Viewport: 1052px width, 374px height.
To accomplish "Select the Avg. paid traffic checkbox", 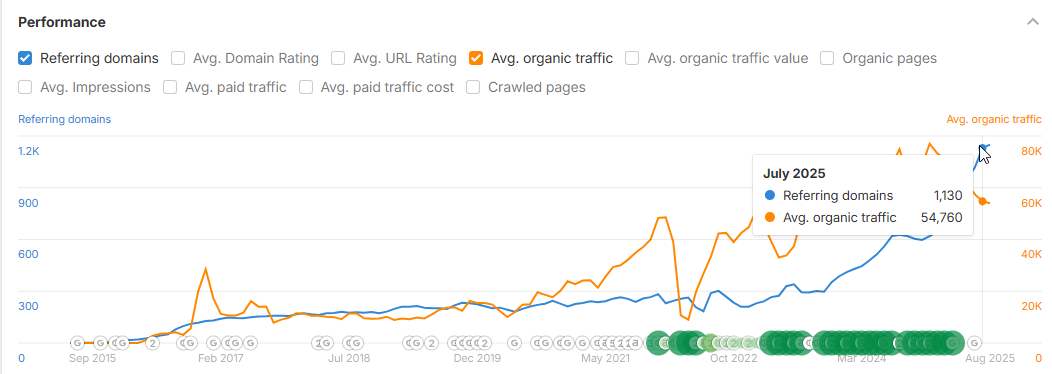I will coord(170,87).
